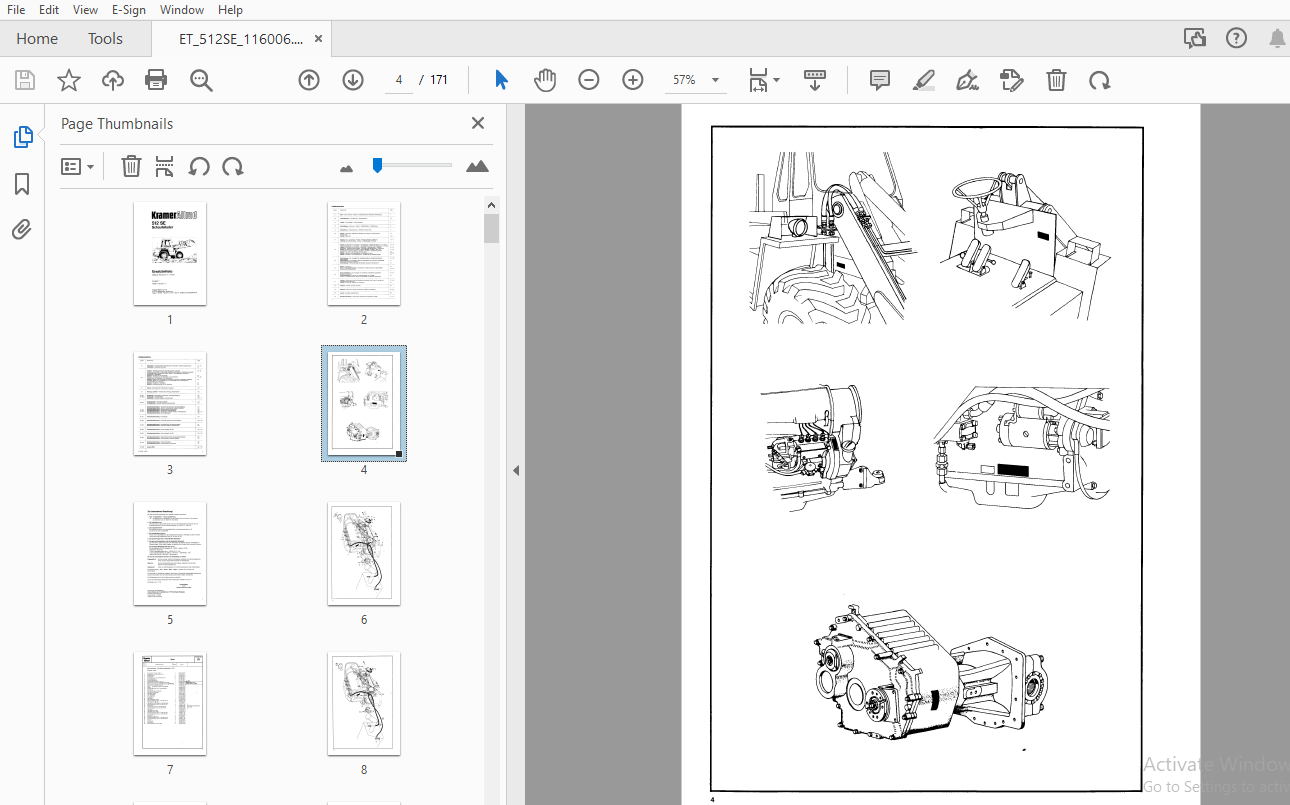The height and width of the screenshot is (805, 1290).
Task: Open the E-Sign menu
Action: coord(128,10)
